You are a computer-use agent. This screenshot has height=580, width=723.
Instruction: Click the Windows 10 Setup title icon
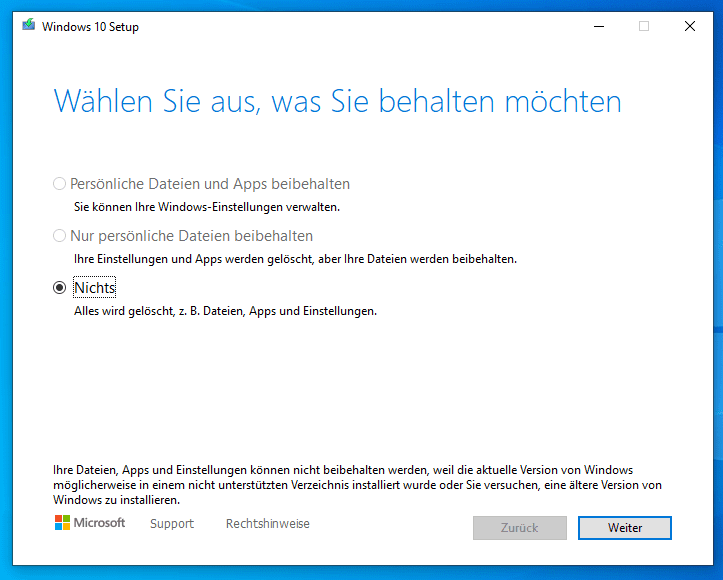(29, 25)
